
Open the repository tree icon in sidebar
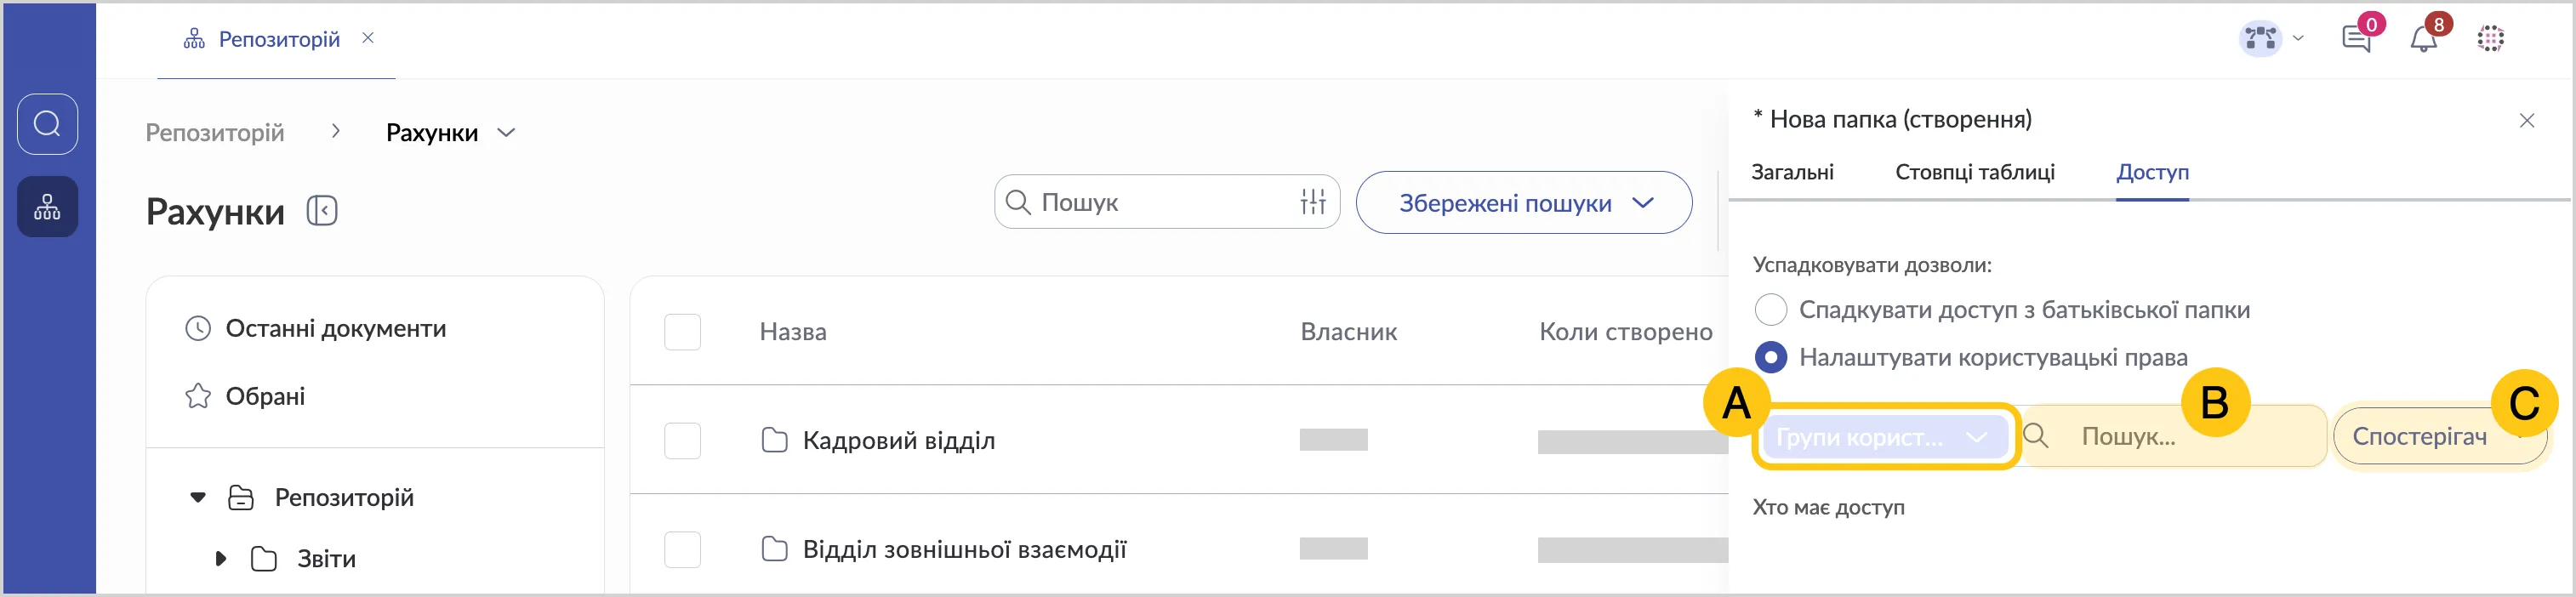(x=47, y=207)
